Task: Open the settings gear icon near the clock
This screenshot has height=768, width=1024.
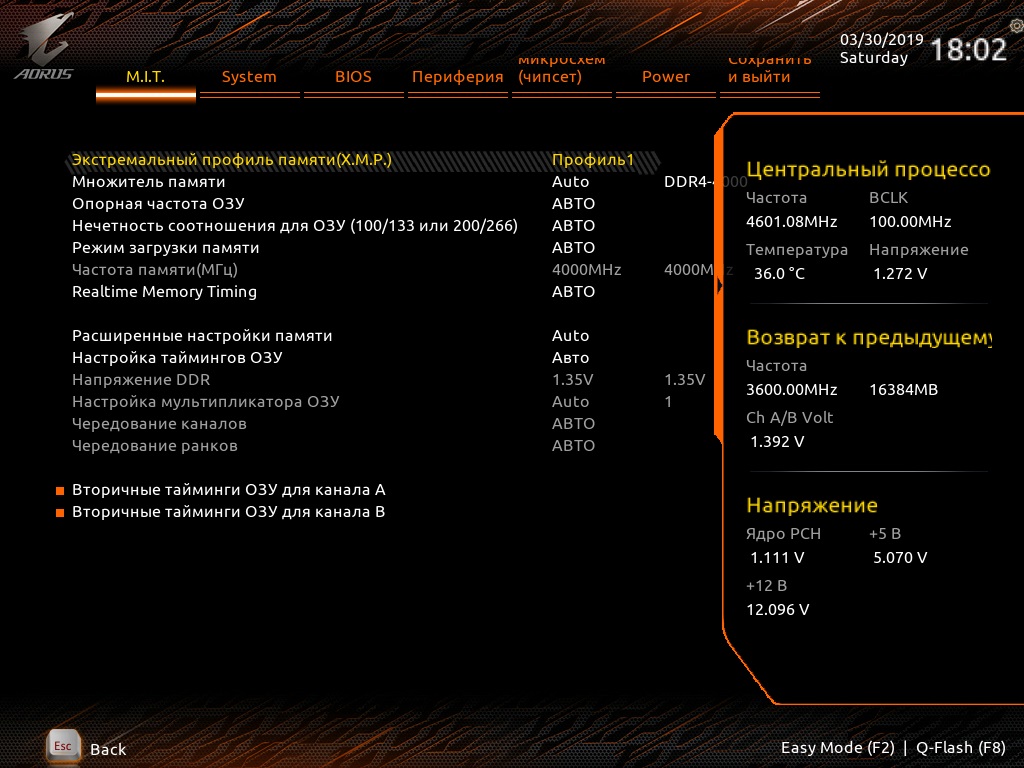Action: click(1016, 26)
